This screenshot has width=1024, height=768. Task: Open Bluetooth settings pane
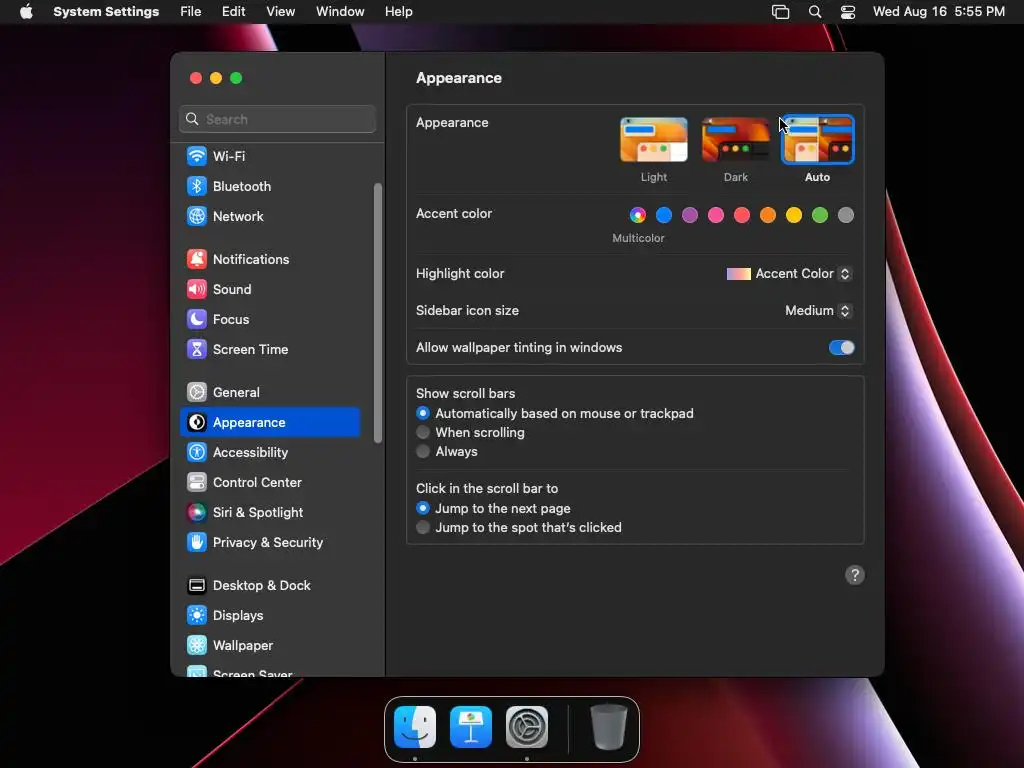[269, 186]
